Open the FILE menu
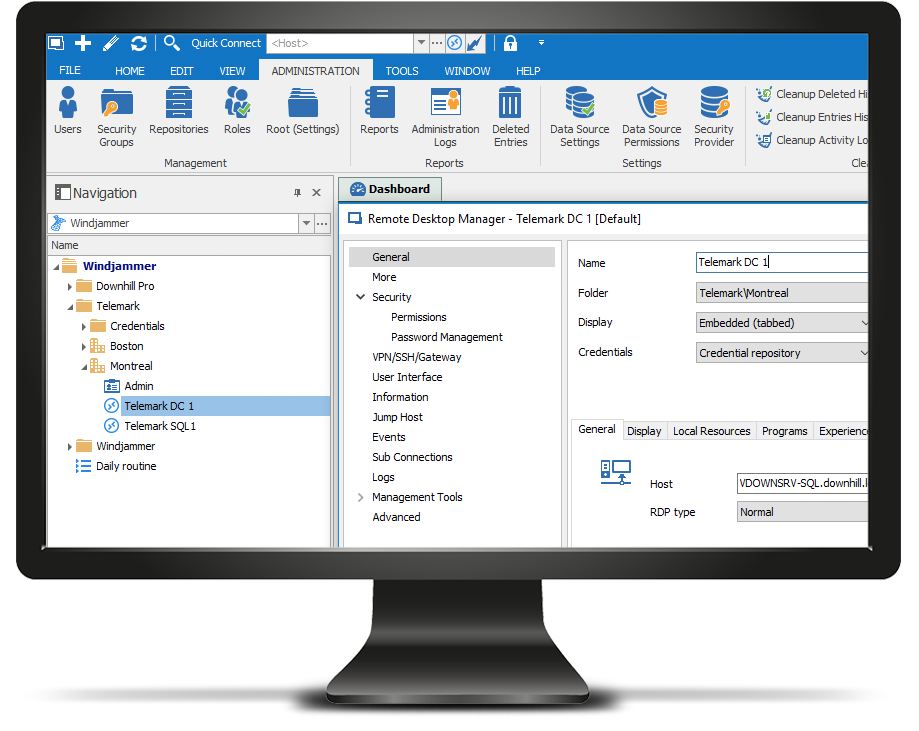919x731 pixels. tap(70, 70)
